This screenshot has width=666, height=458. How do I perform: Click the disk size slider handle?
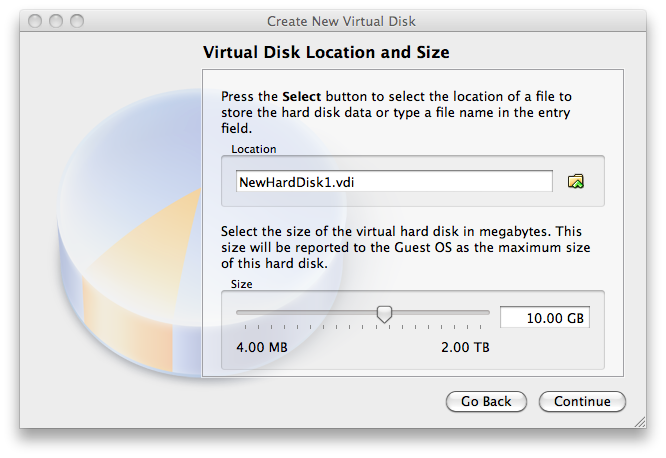384,314
